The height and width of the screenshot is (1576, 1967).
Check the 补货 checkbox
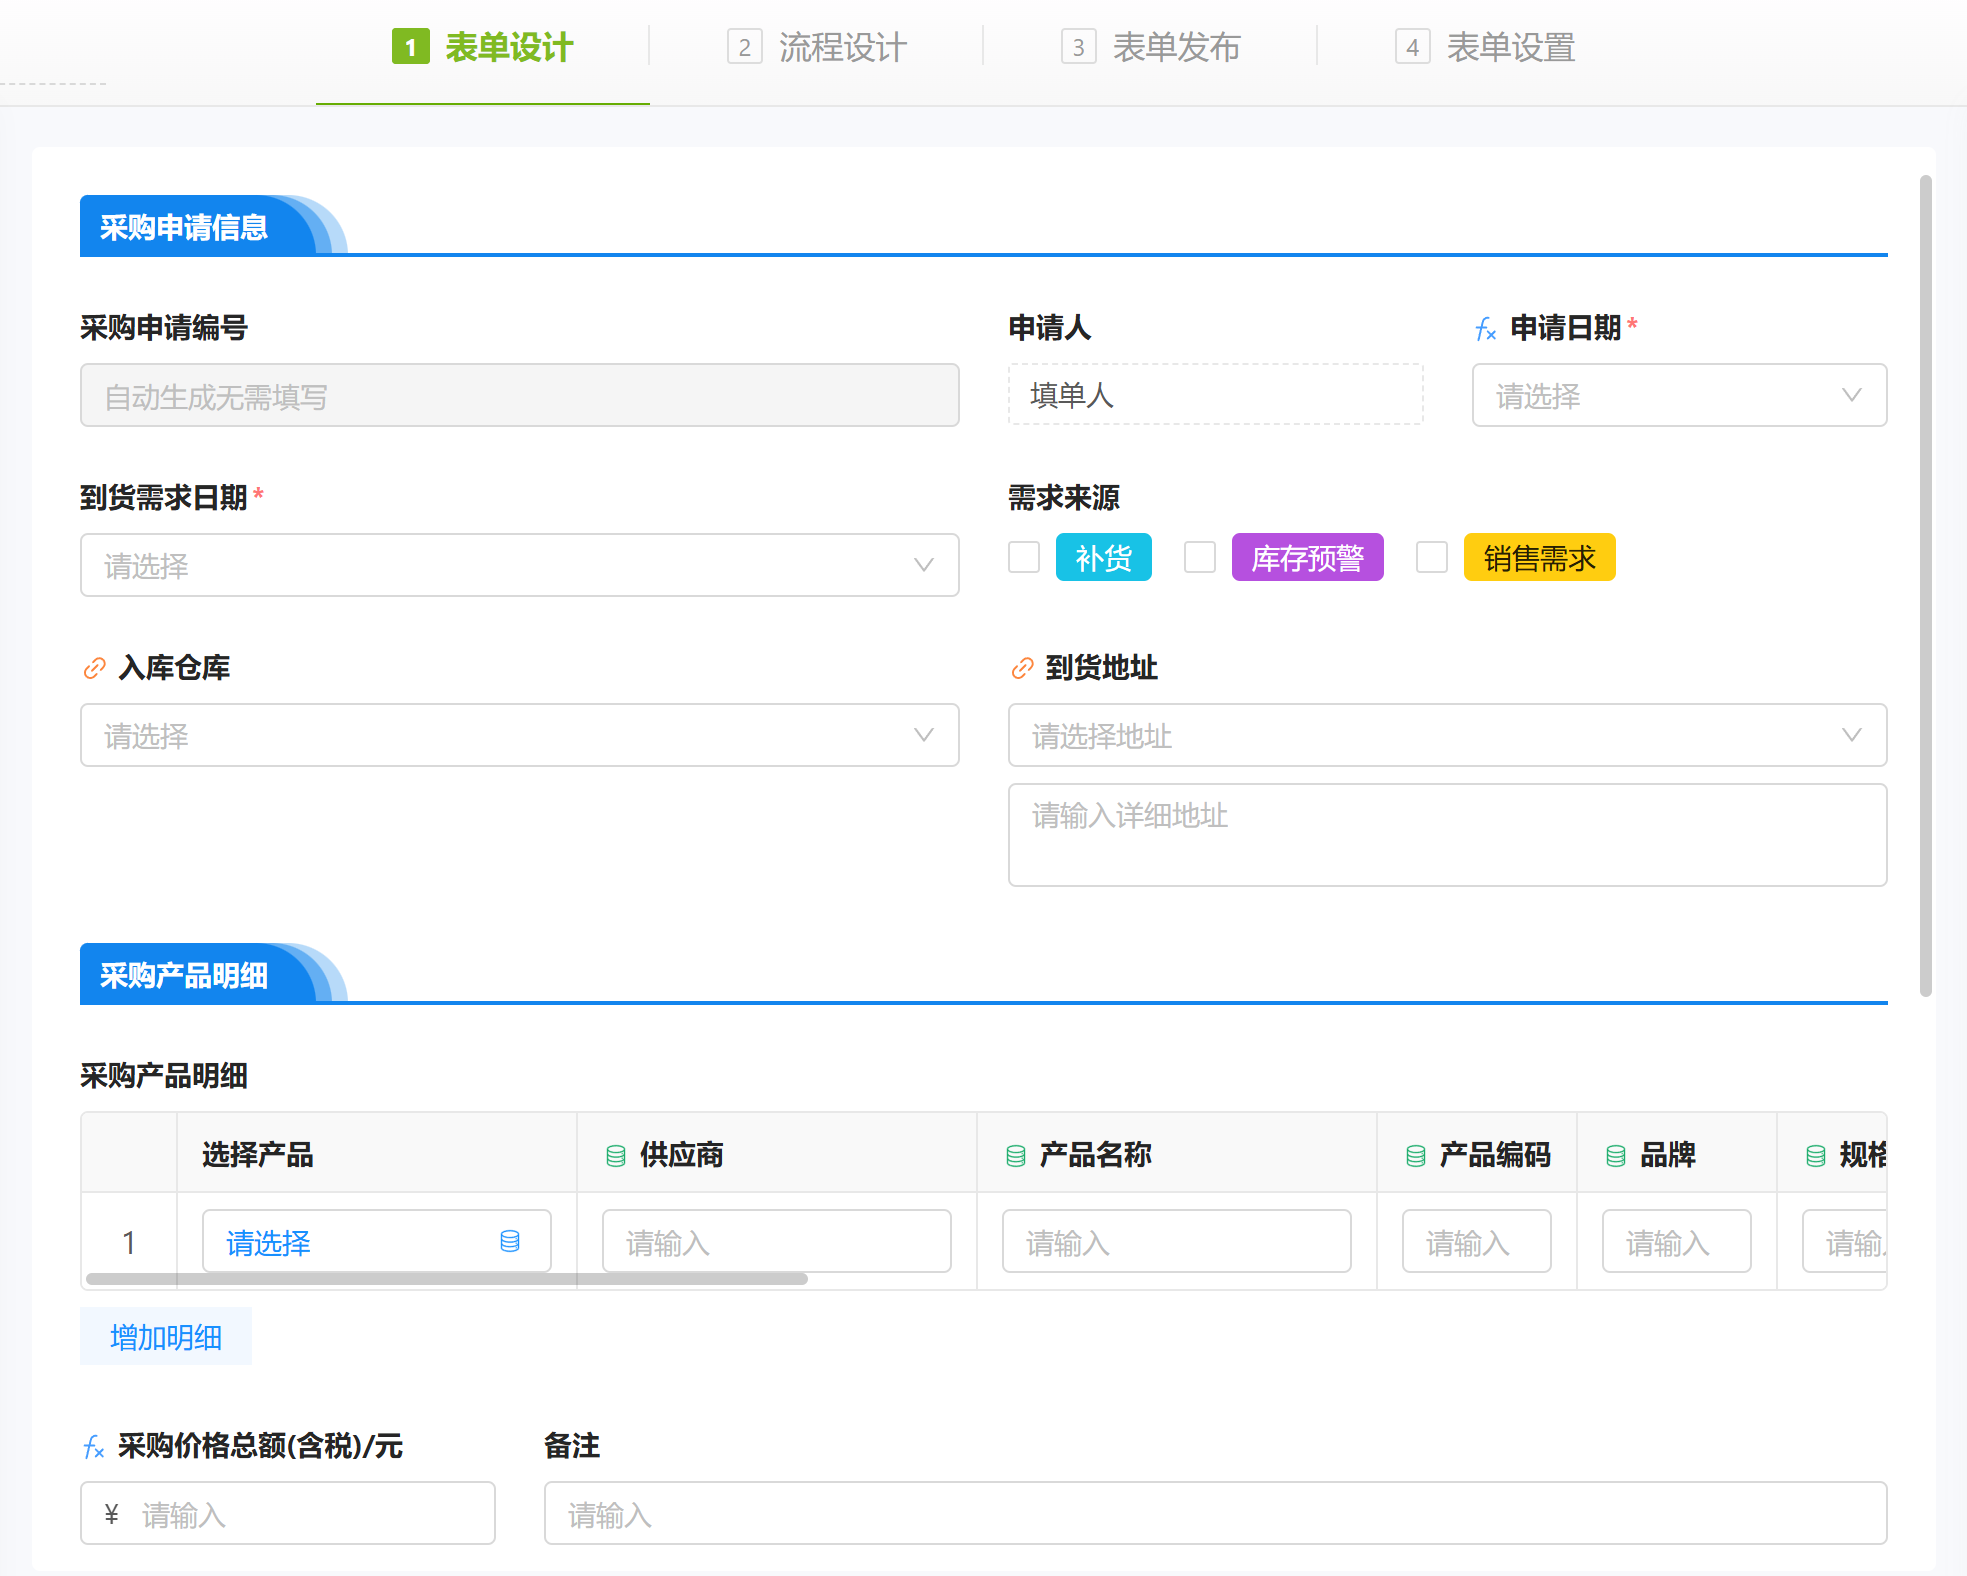(1024, 557)
